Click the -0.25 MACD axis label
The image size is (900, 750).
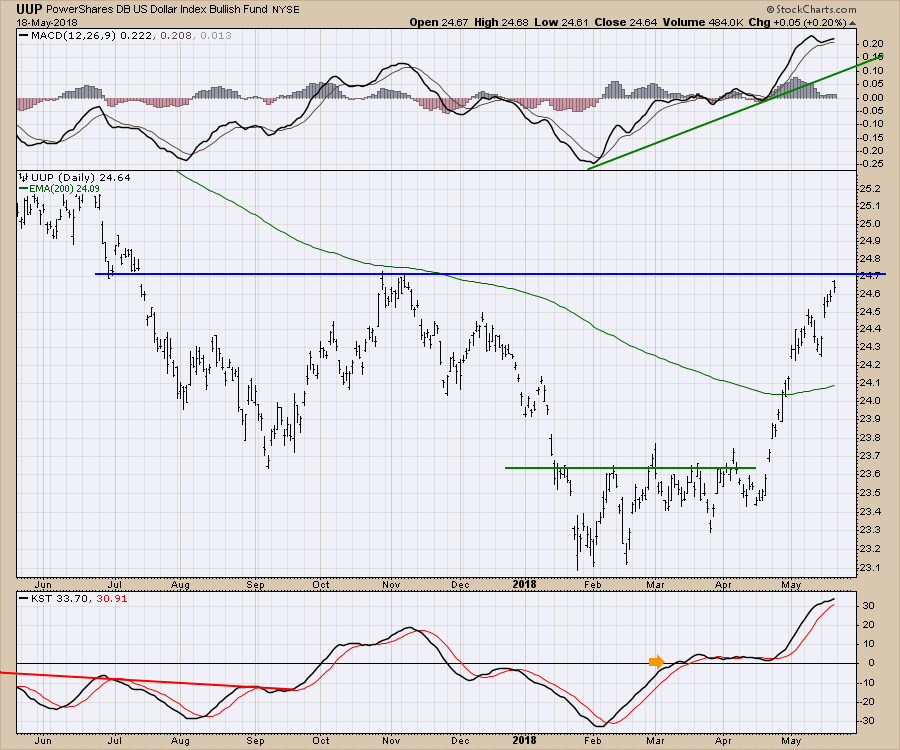[870, 164]
